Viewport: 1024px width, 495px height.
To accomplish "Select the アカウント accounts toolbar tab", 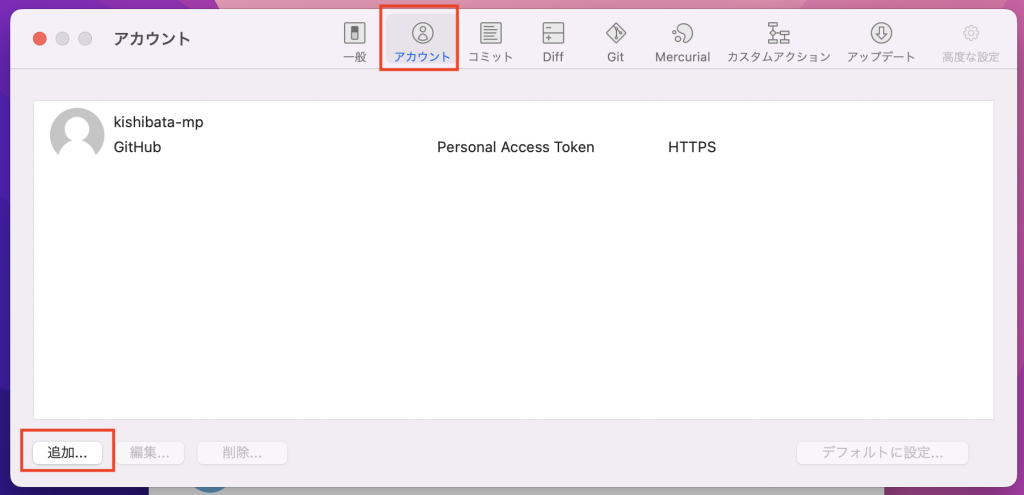I will pyautogui.click(x=423, y=42).
